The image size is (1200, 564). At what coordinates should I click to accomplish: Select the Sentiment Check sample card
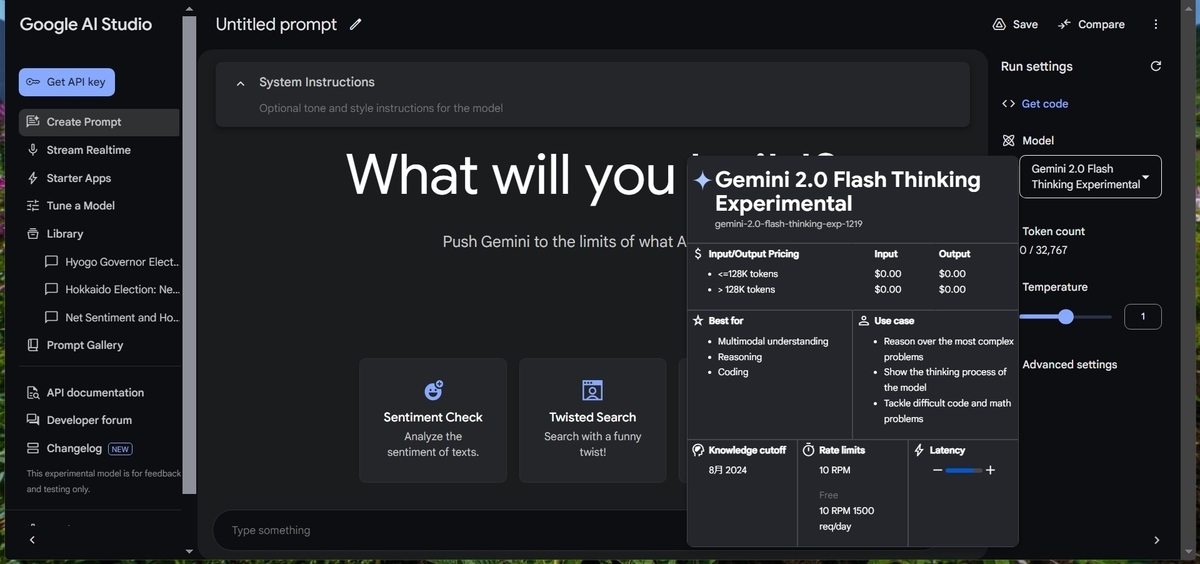[x=433, y=421]
